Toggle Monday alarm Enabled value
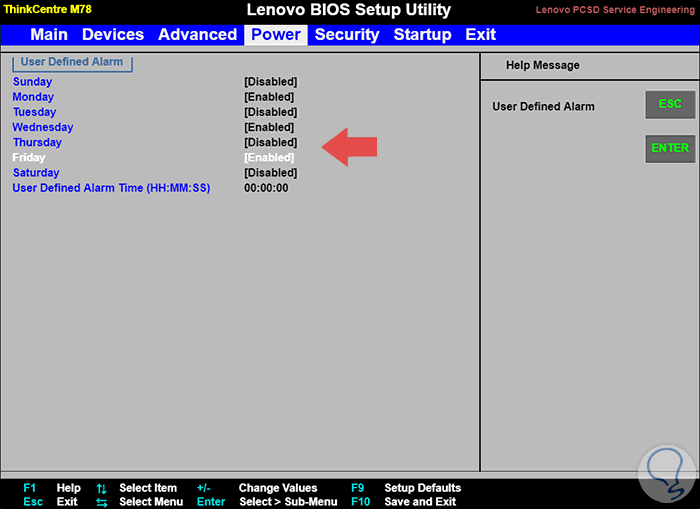700x509 pixels. click(269, 97)
